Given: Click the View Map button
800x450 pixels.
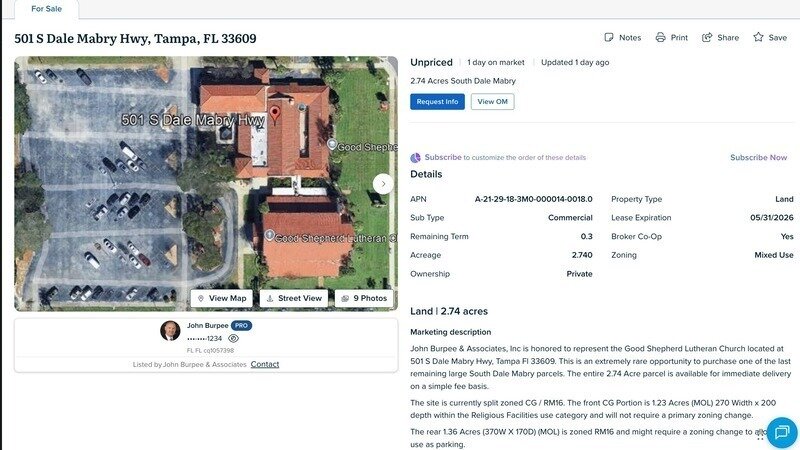Looking at the screenshot, I should tap(221, 298).
